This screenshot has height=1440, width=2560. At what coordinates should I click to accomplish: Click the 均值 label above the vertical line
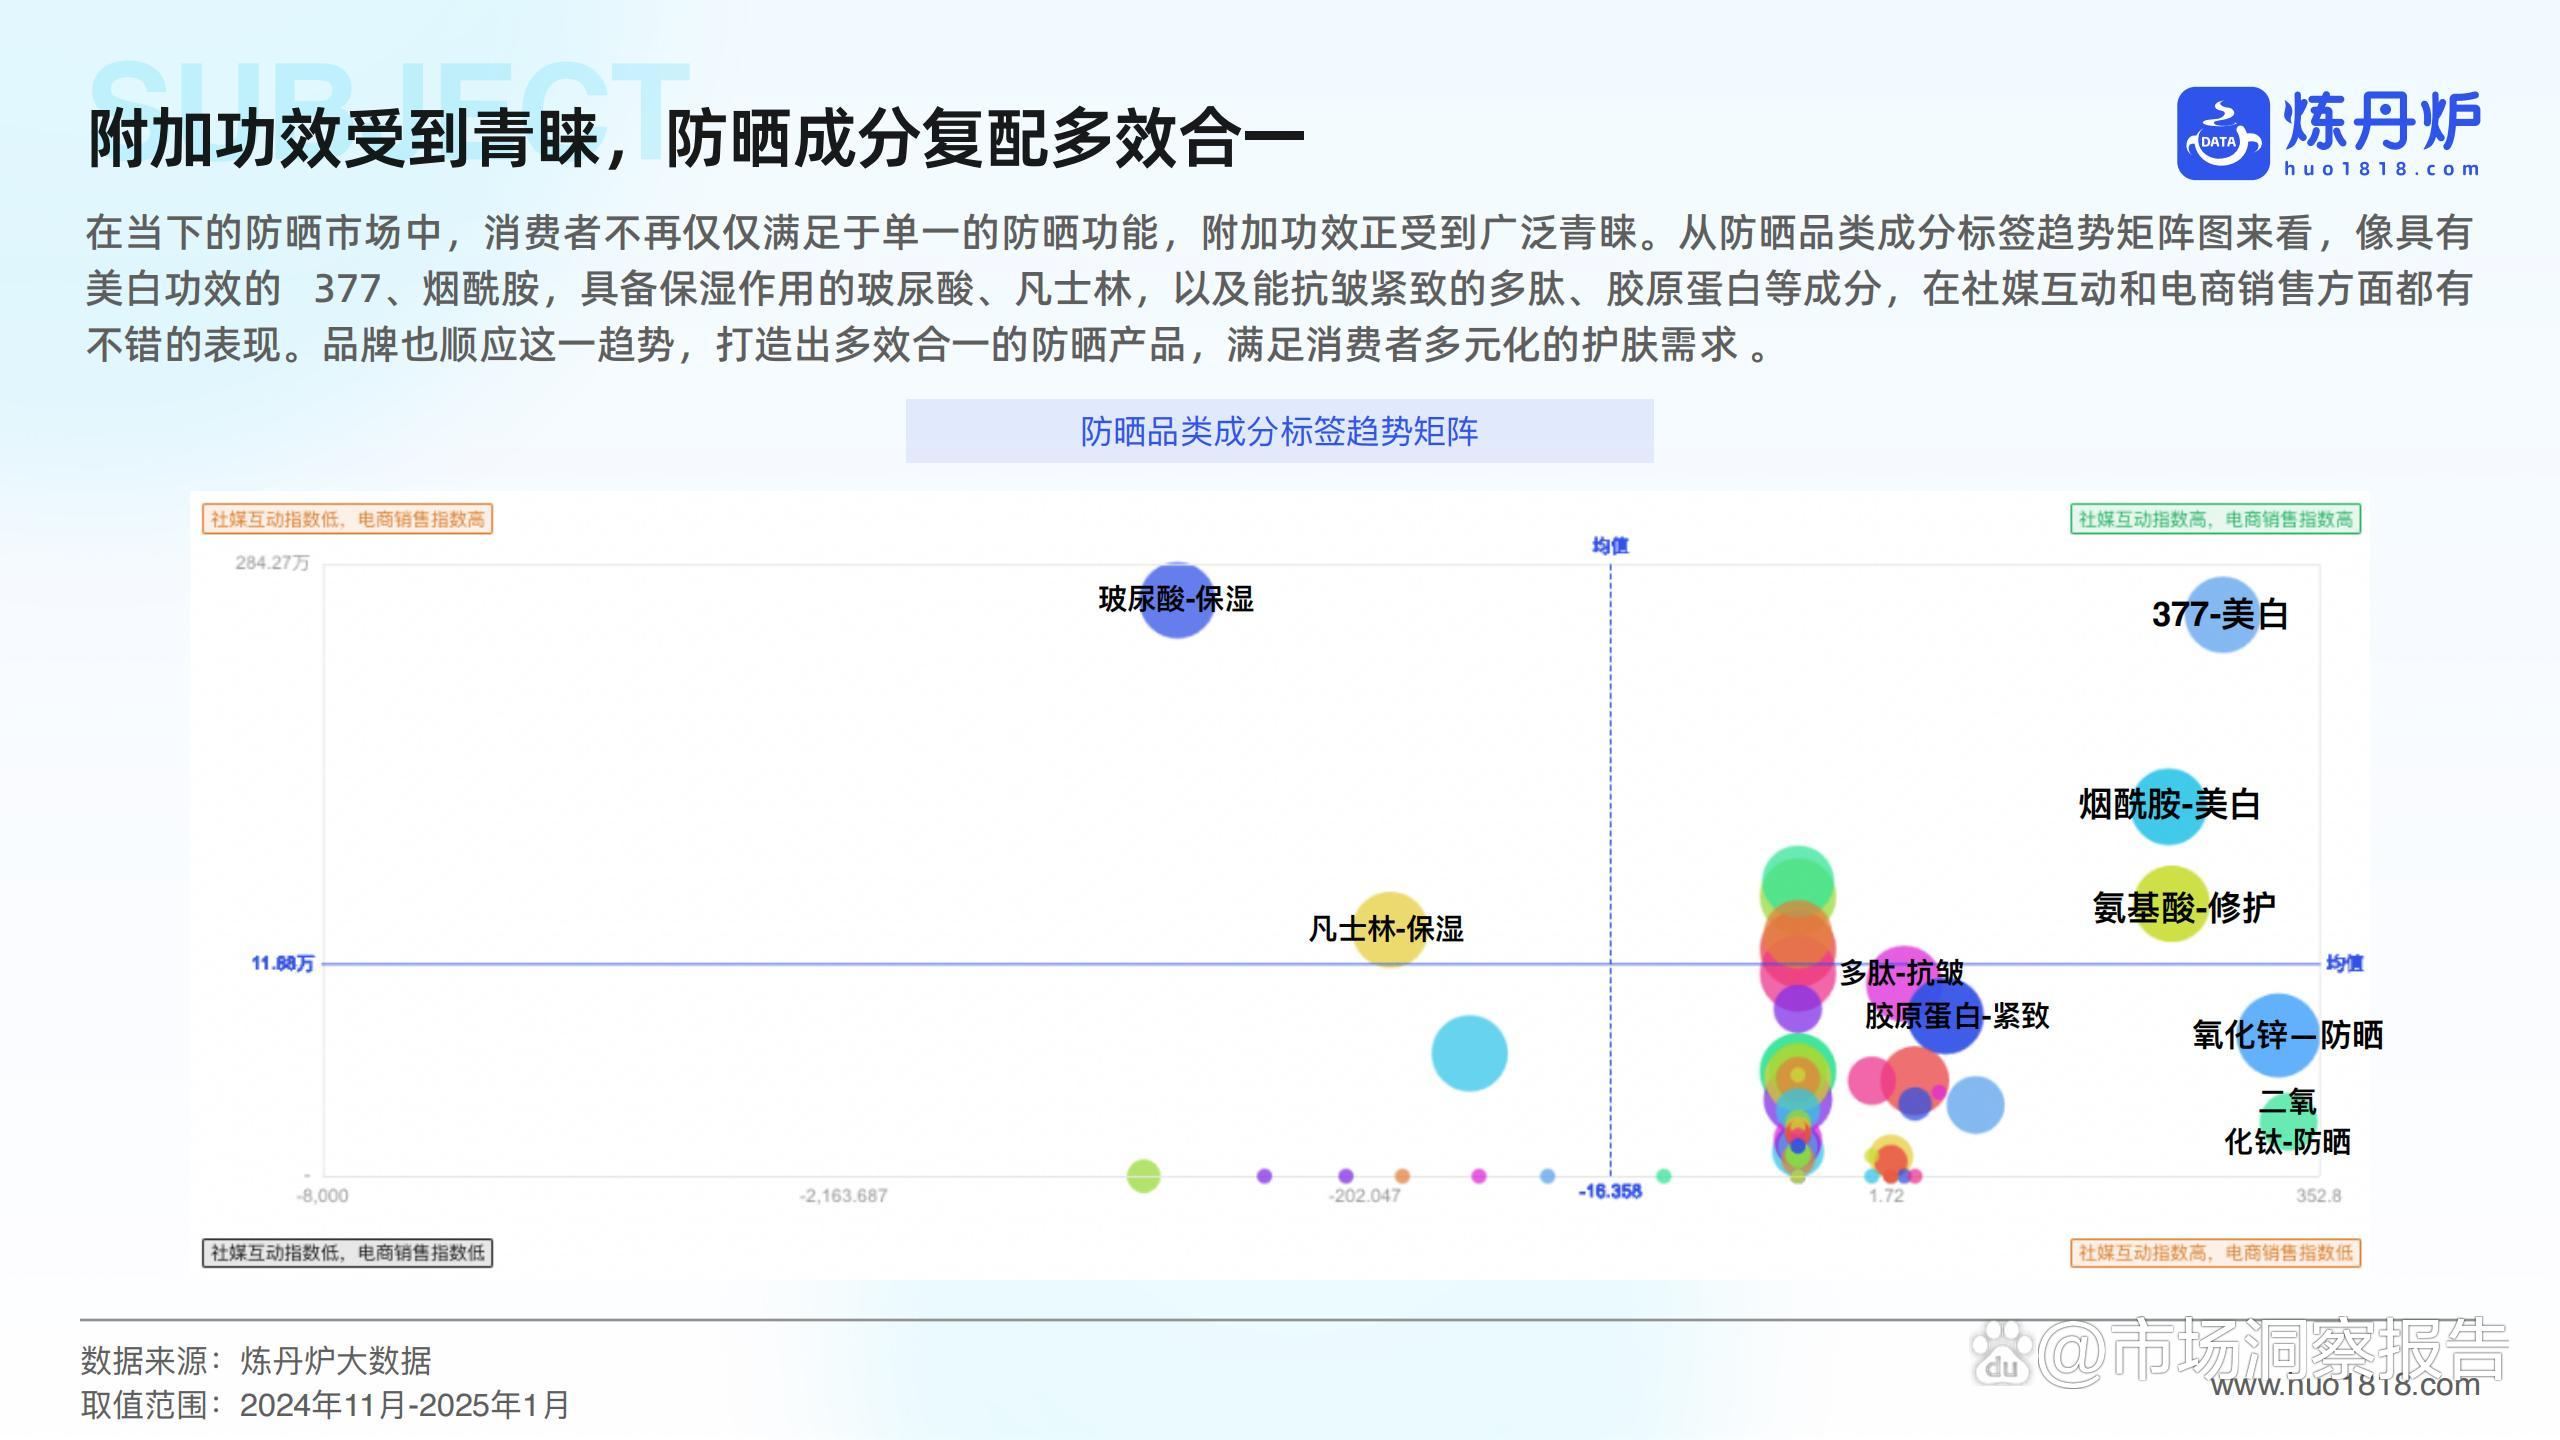click(x=1610, y=545)
